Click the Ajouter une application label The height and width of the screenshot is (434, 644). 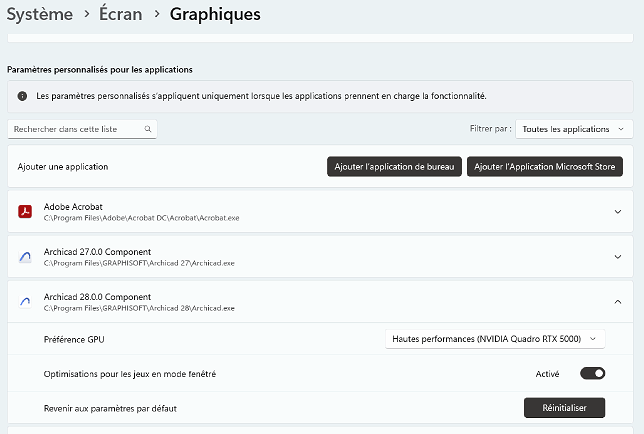[63, 167]
